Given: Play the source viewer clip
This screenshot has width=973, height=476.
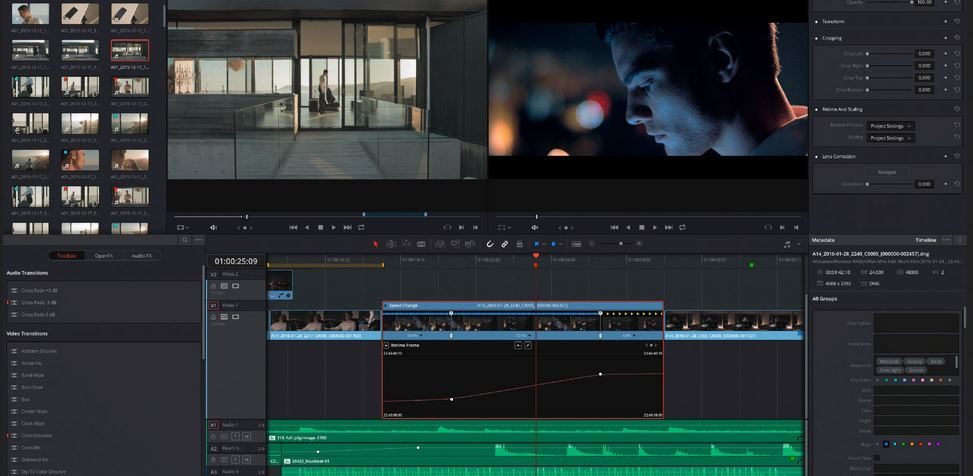Looking at the screenshot, I should click(x=334, y=228).
